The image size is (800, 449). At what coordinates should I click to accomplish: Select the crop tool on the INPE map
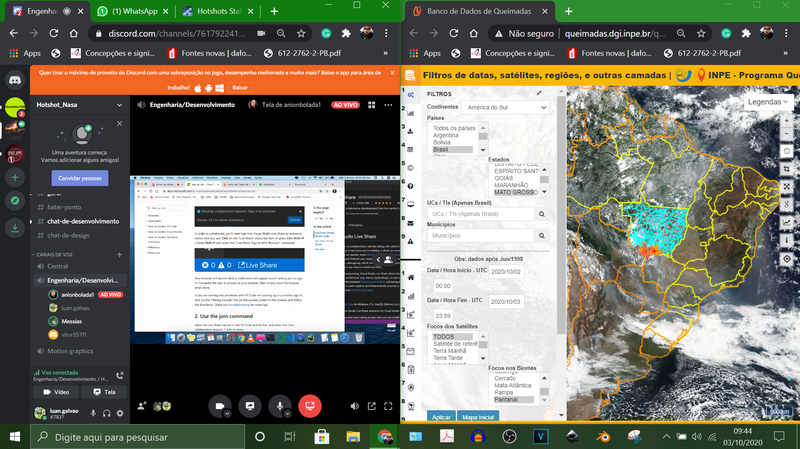pos(786,169)
